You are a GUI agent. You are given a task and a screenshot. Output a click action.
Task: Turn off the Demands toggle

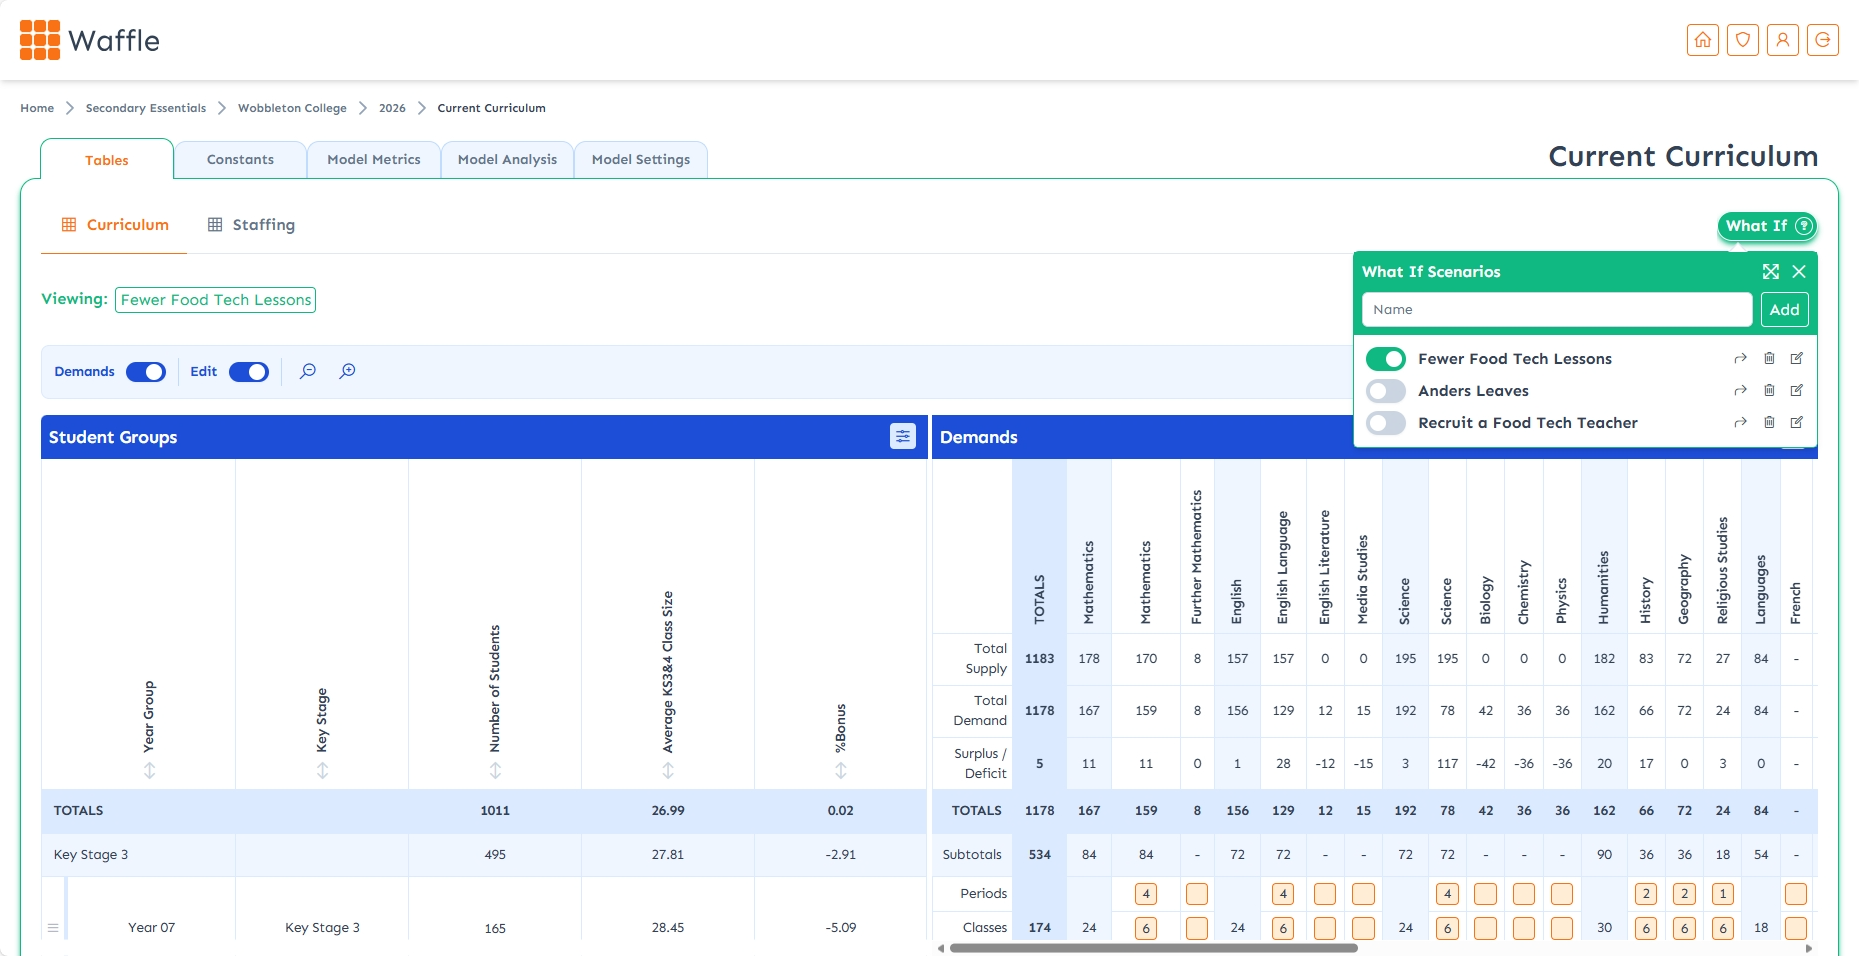coord(146,372)
